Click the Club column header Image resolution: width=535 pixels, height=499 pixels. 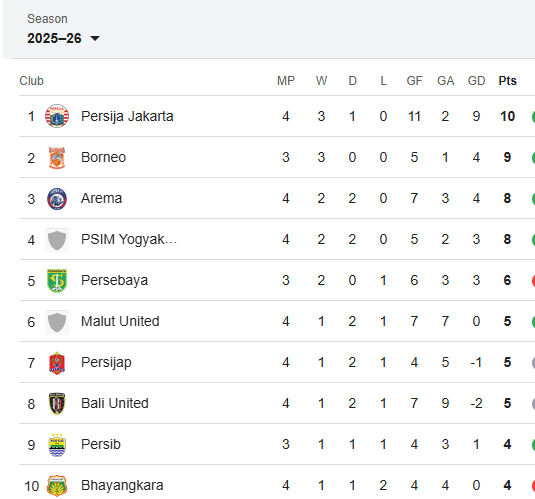point(31,81)
